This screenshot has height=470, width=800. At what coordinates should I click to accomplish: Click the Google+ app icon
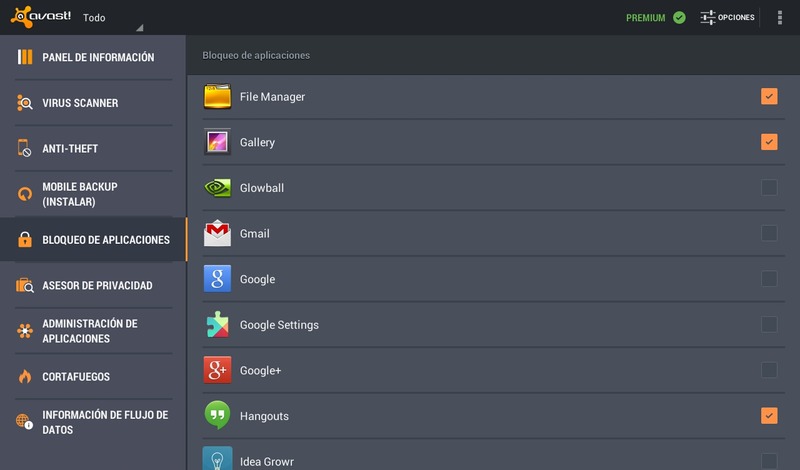(217, 370)
